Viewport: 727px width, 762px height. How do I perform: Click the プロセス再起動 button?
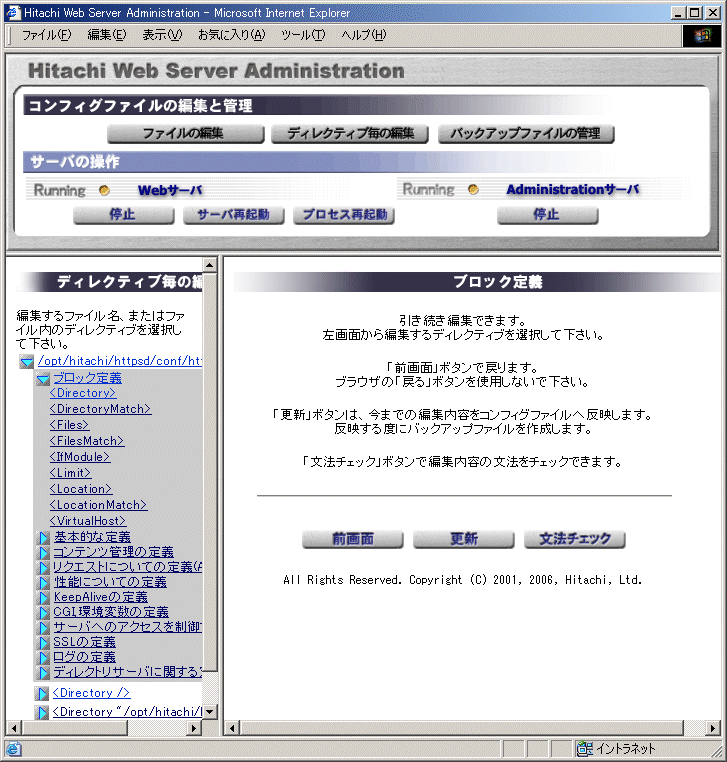[x=344, y=215]
